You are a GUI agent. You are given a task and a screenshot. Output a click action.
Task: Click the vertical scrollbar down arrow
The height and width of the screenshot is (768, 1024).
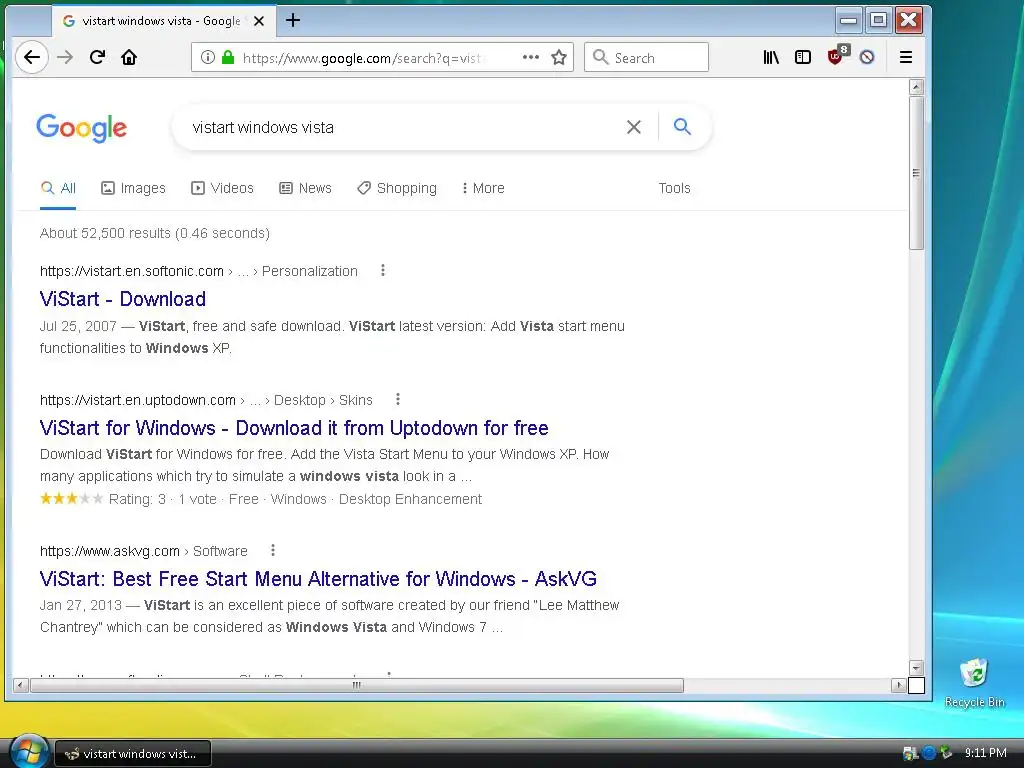click(916, 667)
